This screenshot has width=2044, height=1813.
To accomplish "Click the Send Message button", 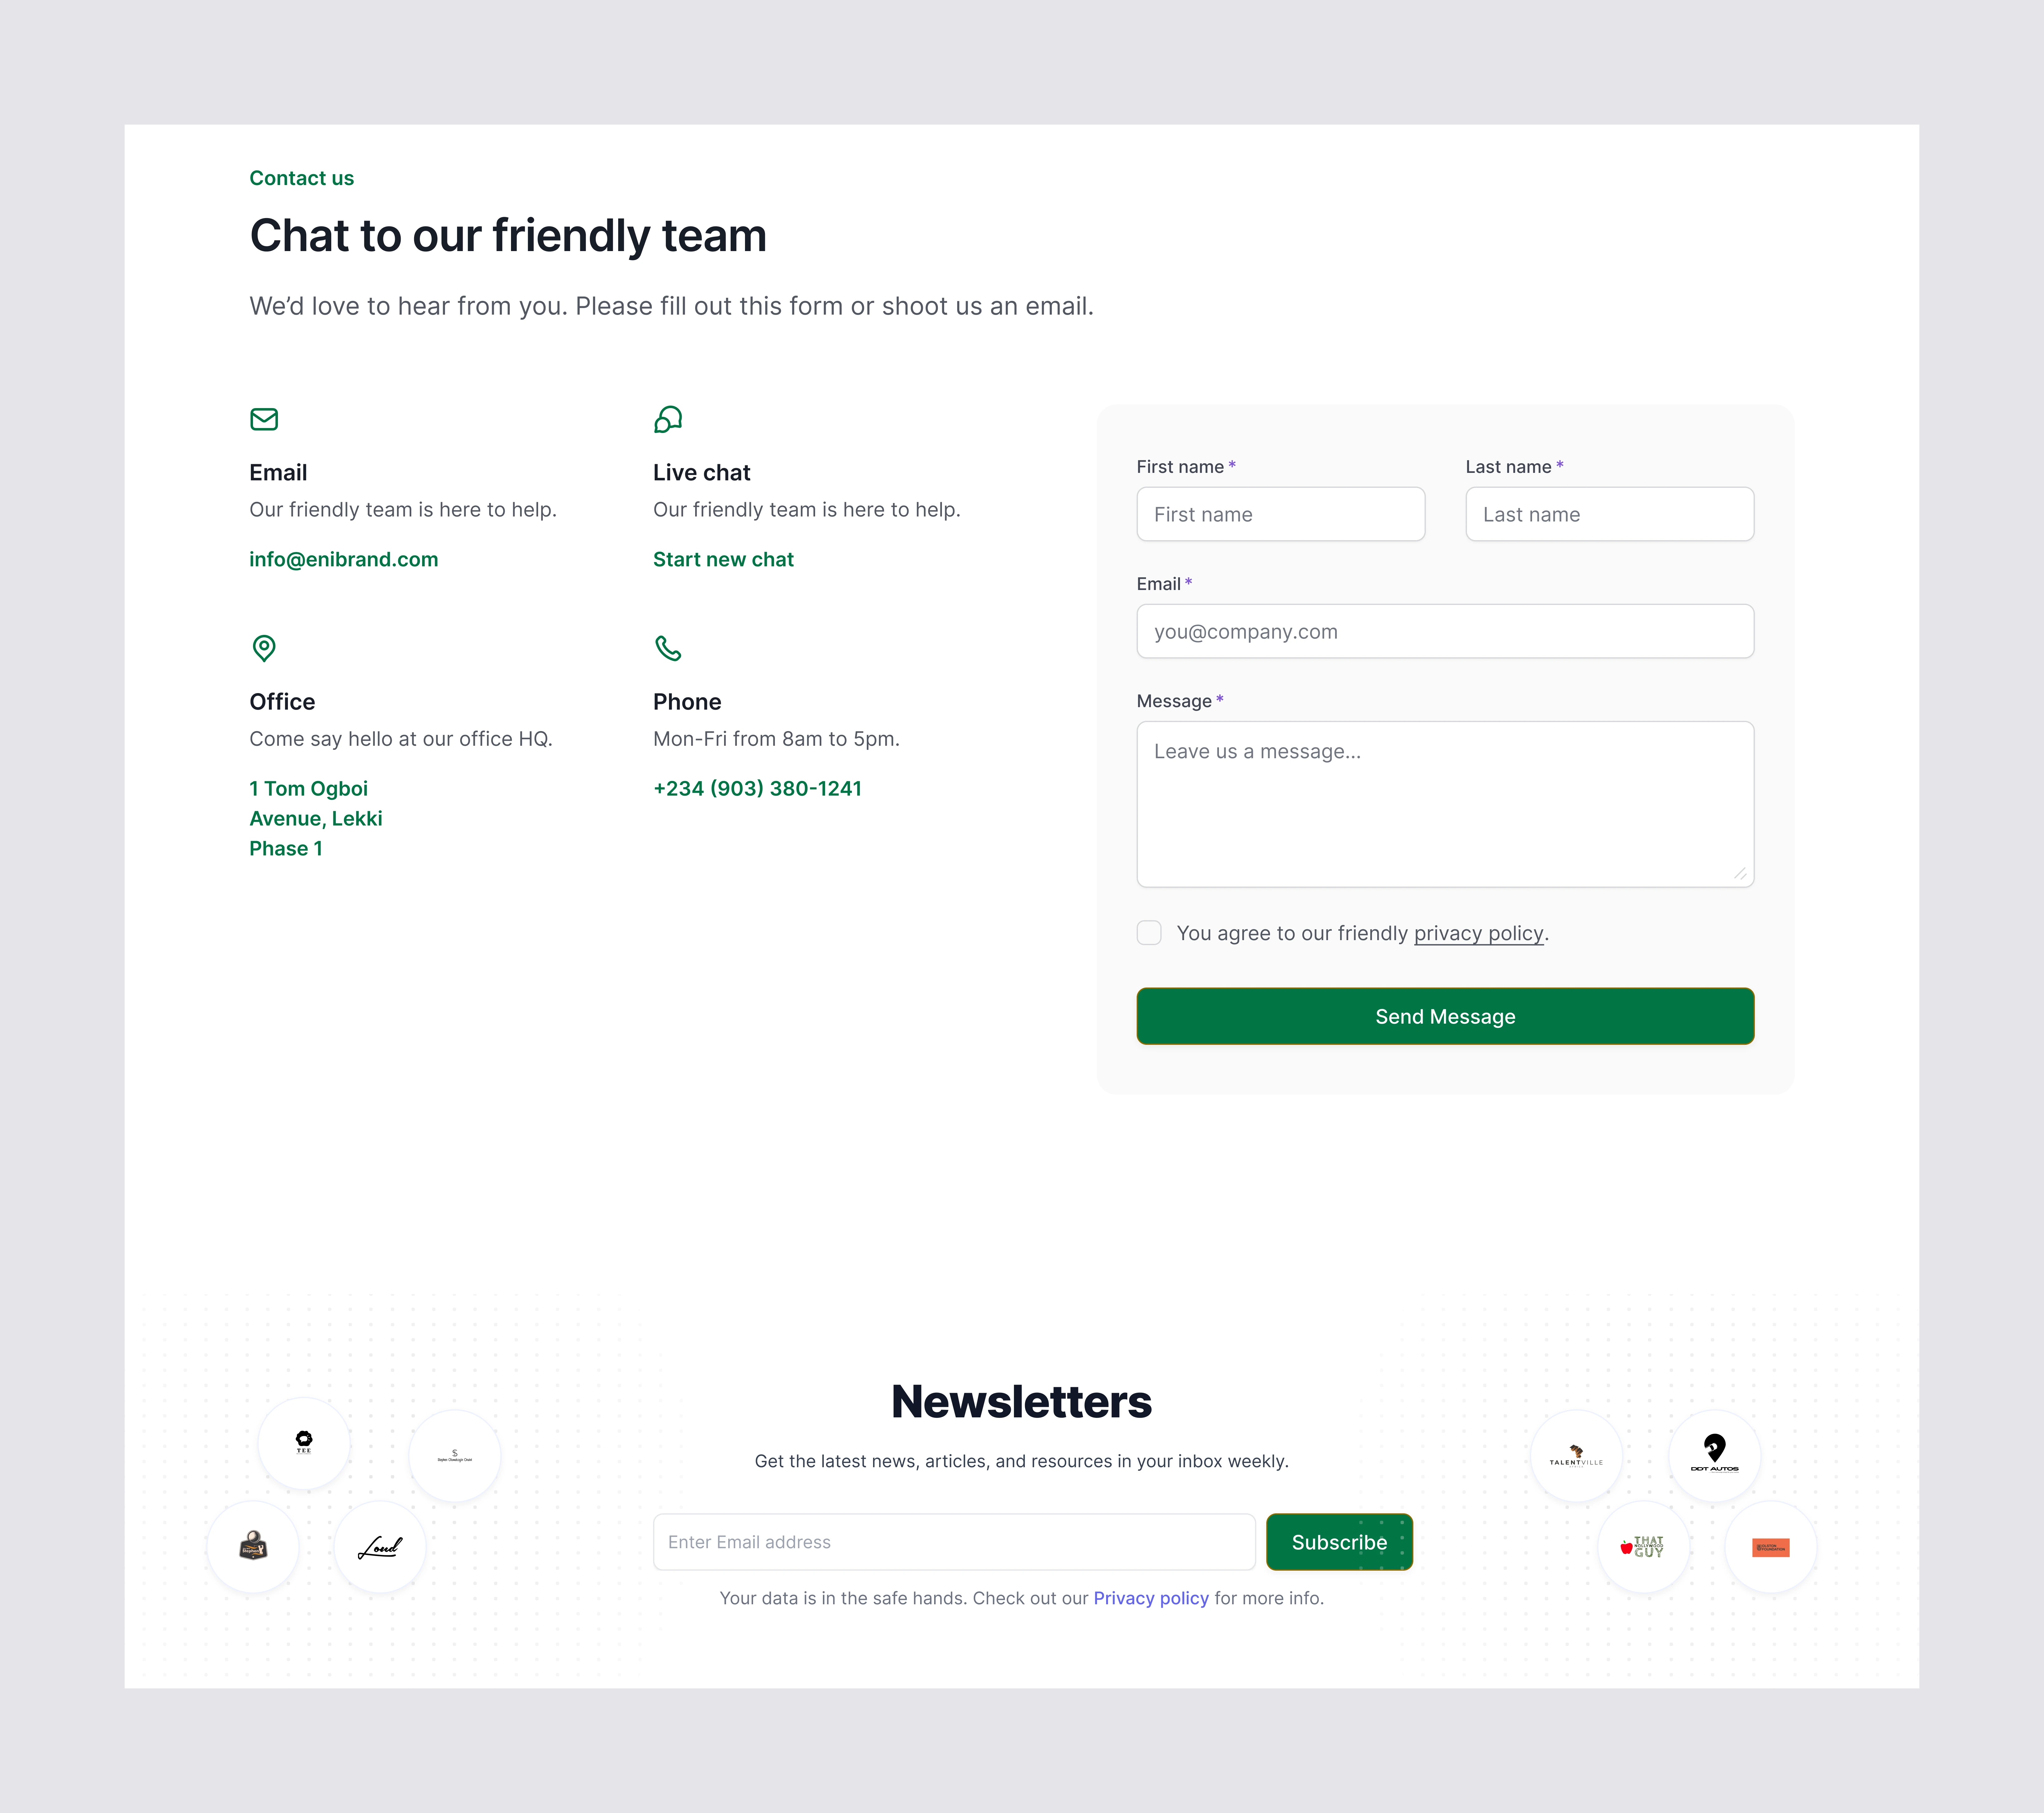I will pyautogui.click(x=1445, y=1016).
